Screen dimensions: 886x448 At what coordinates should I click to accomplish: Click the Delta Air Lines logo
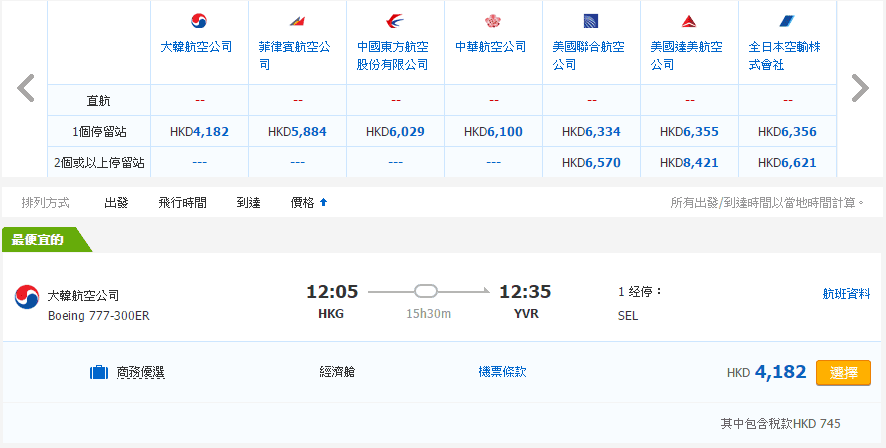688,21
